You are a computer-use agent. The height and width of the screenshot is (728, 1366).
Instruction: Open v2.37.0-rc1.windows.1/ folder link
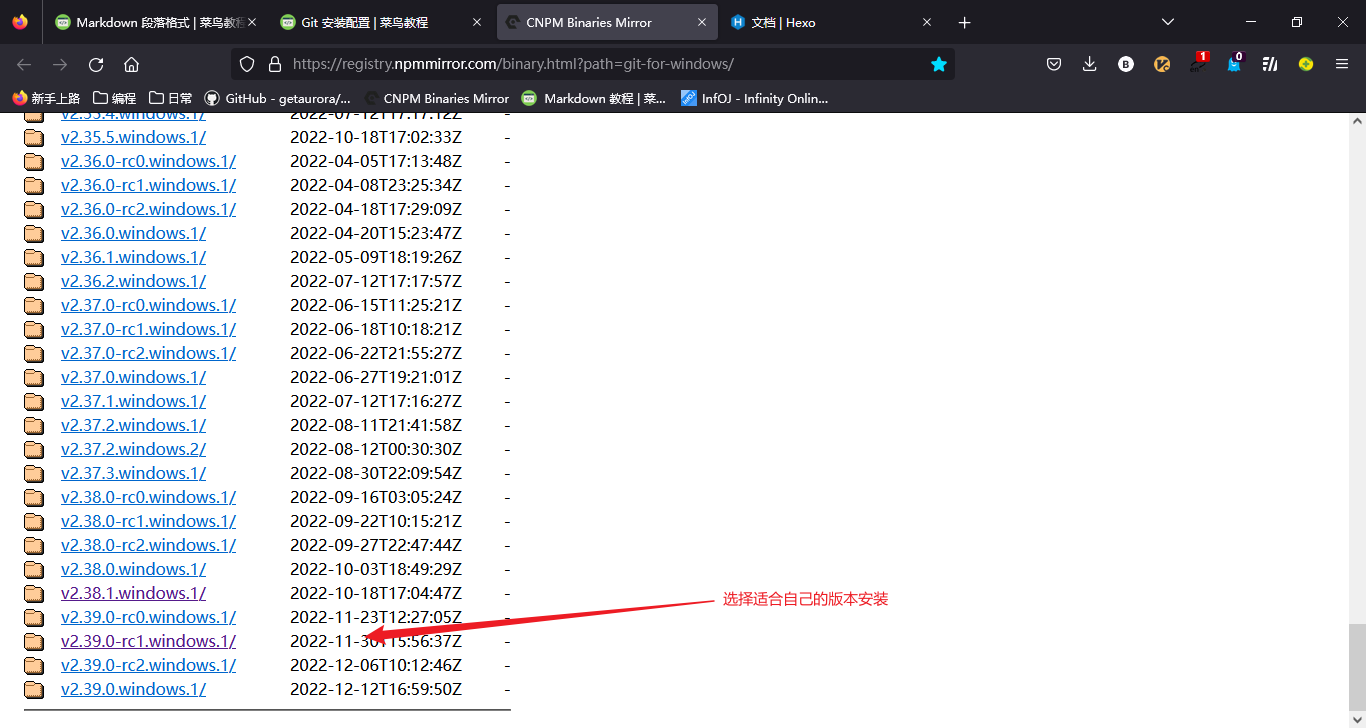tap(148, 329)
